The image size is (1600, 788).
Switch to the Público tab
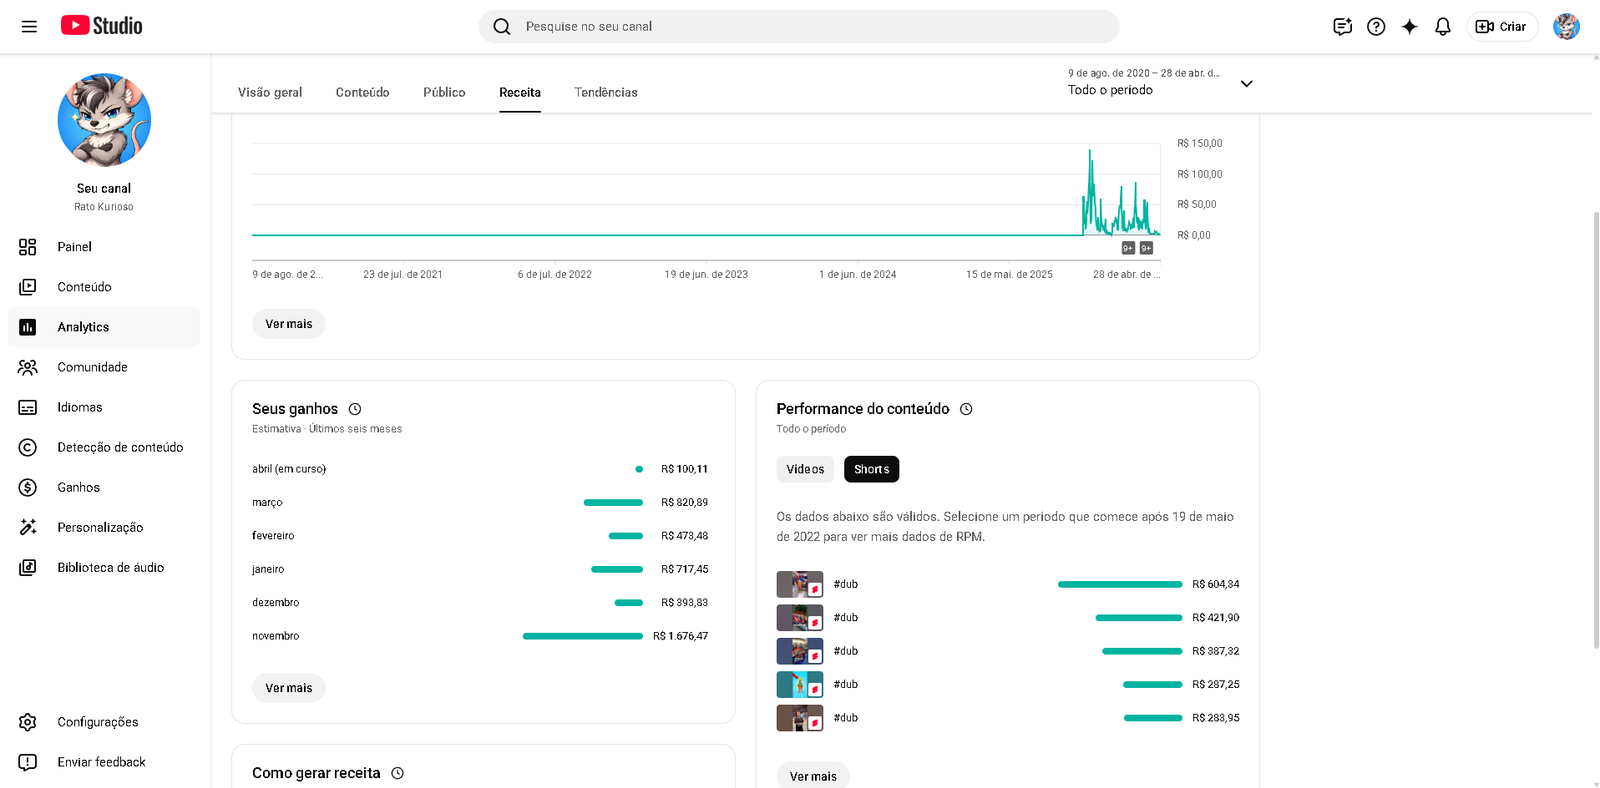(x=444, y=92)
